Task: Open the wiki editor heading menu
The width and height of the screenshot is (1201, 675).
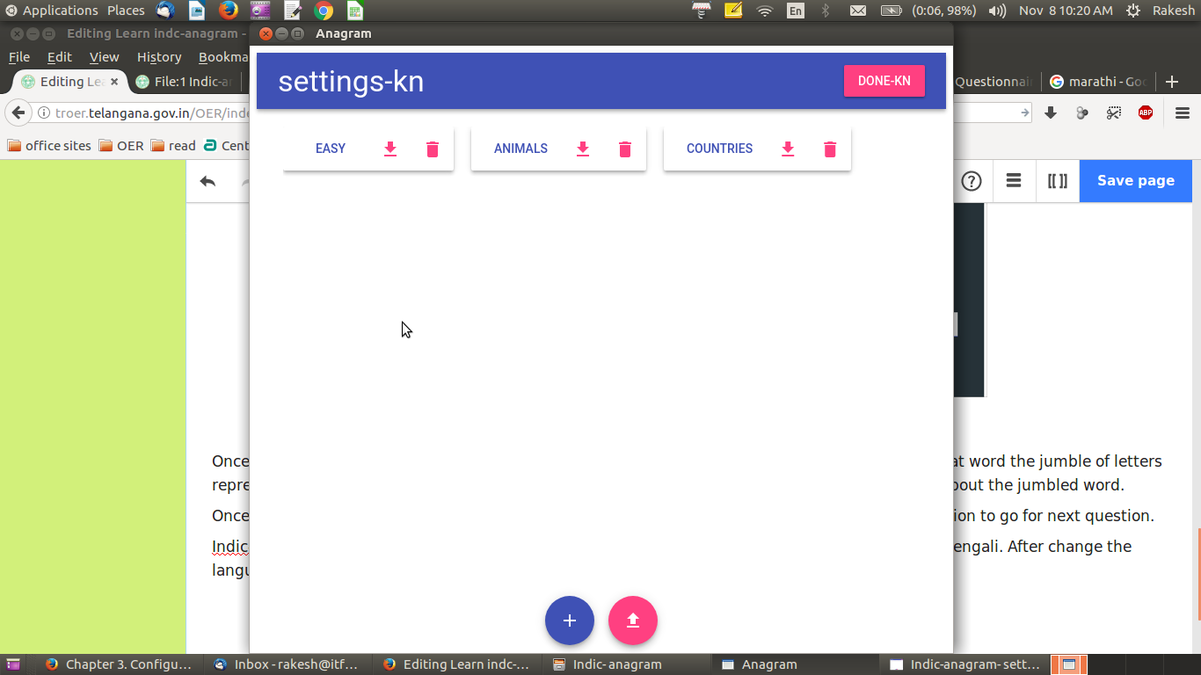Action: click(1013, 181)
